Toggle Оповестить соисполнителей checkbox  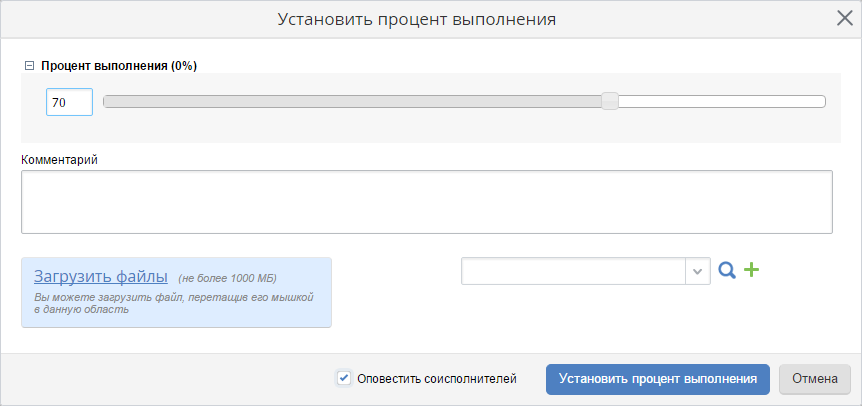344,378
